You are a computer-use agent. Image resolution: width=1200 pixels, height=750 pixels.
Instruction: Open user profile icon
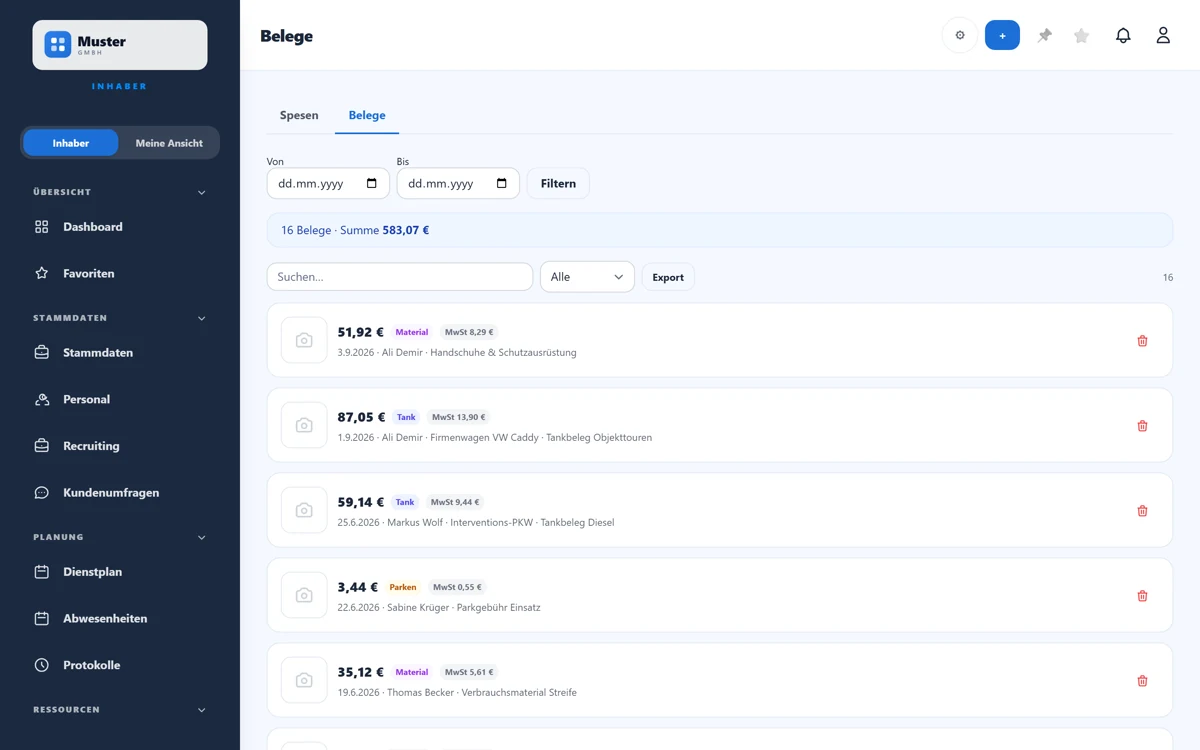1163,35
